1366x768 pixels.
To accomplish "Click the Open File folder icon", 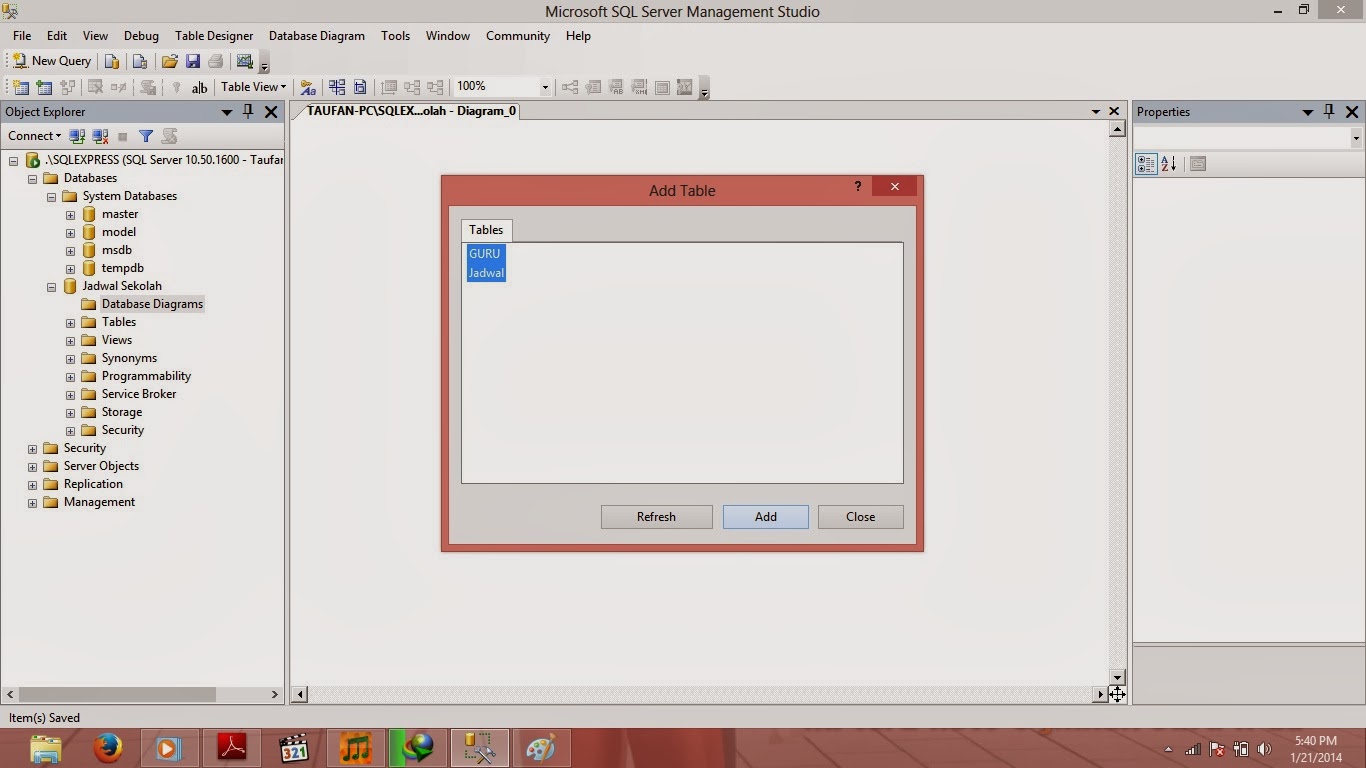I will click(170, 61).
